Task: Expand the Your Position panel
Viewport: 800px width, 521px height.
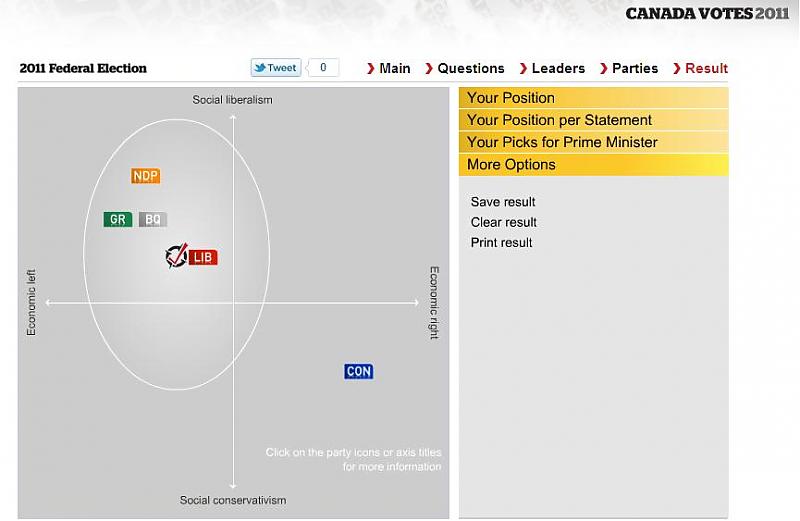Action: coord(593,97)
